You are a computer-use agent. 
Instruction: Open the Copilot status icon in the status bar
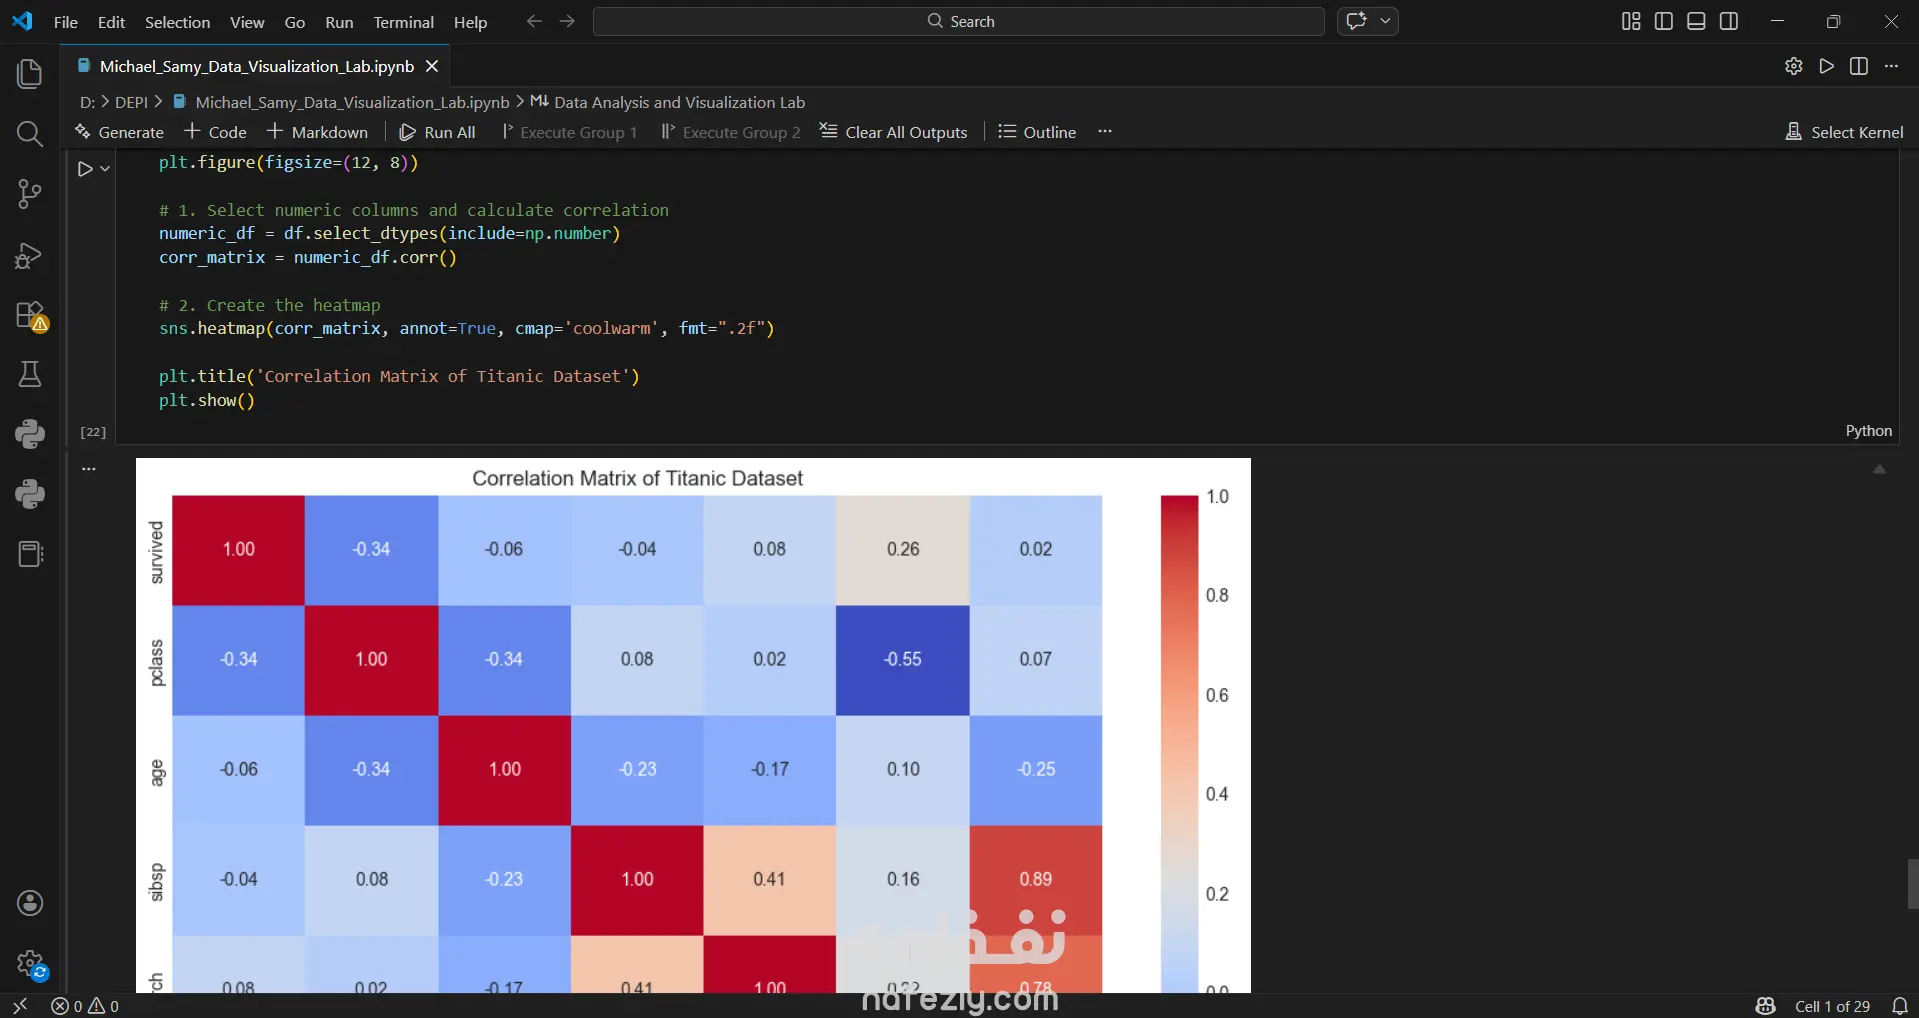[1766, 1006]
